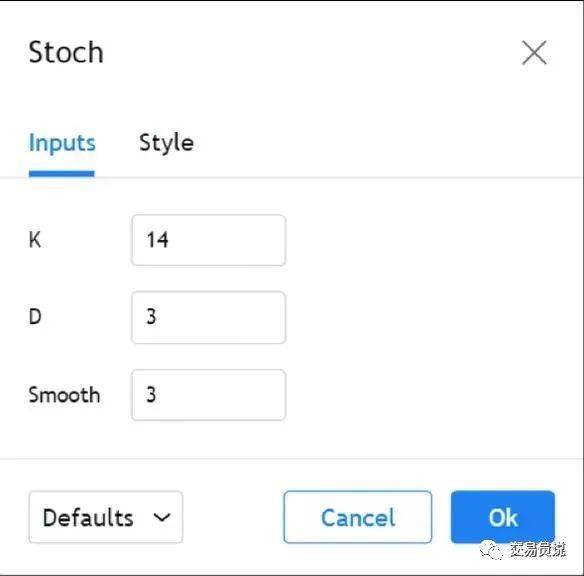Click the chevron arrow beside Defaults

(x=162, y=517)
